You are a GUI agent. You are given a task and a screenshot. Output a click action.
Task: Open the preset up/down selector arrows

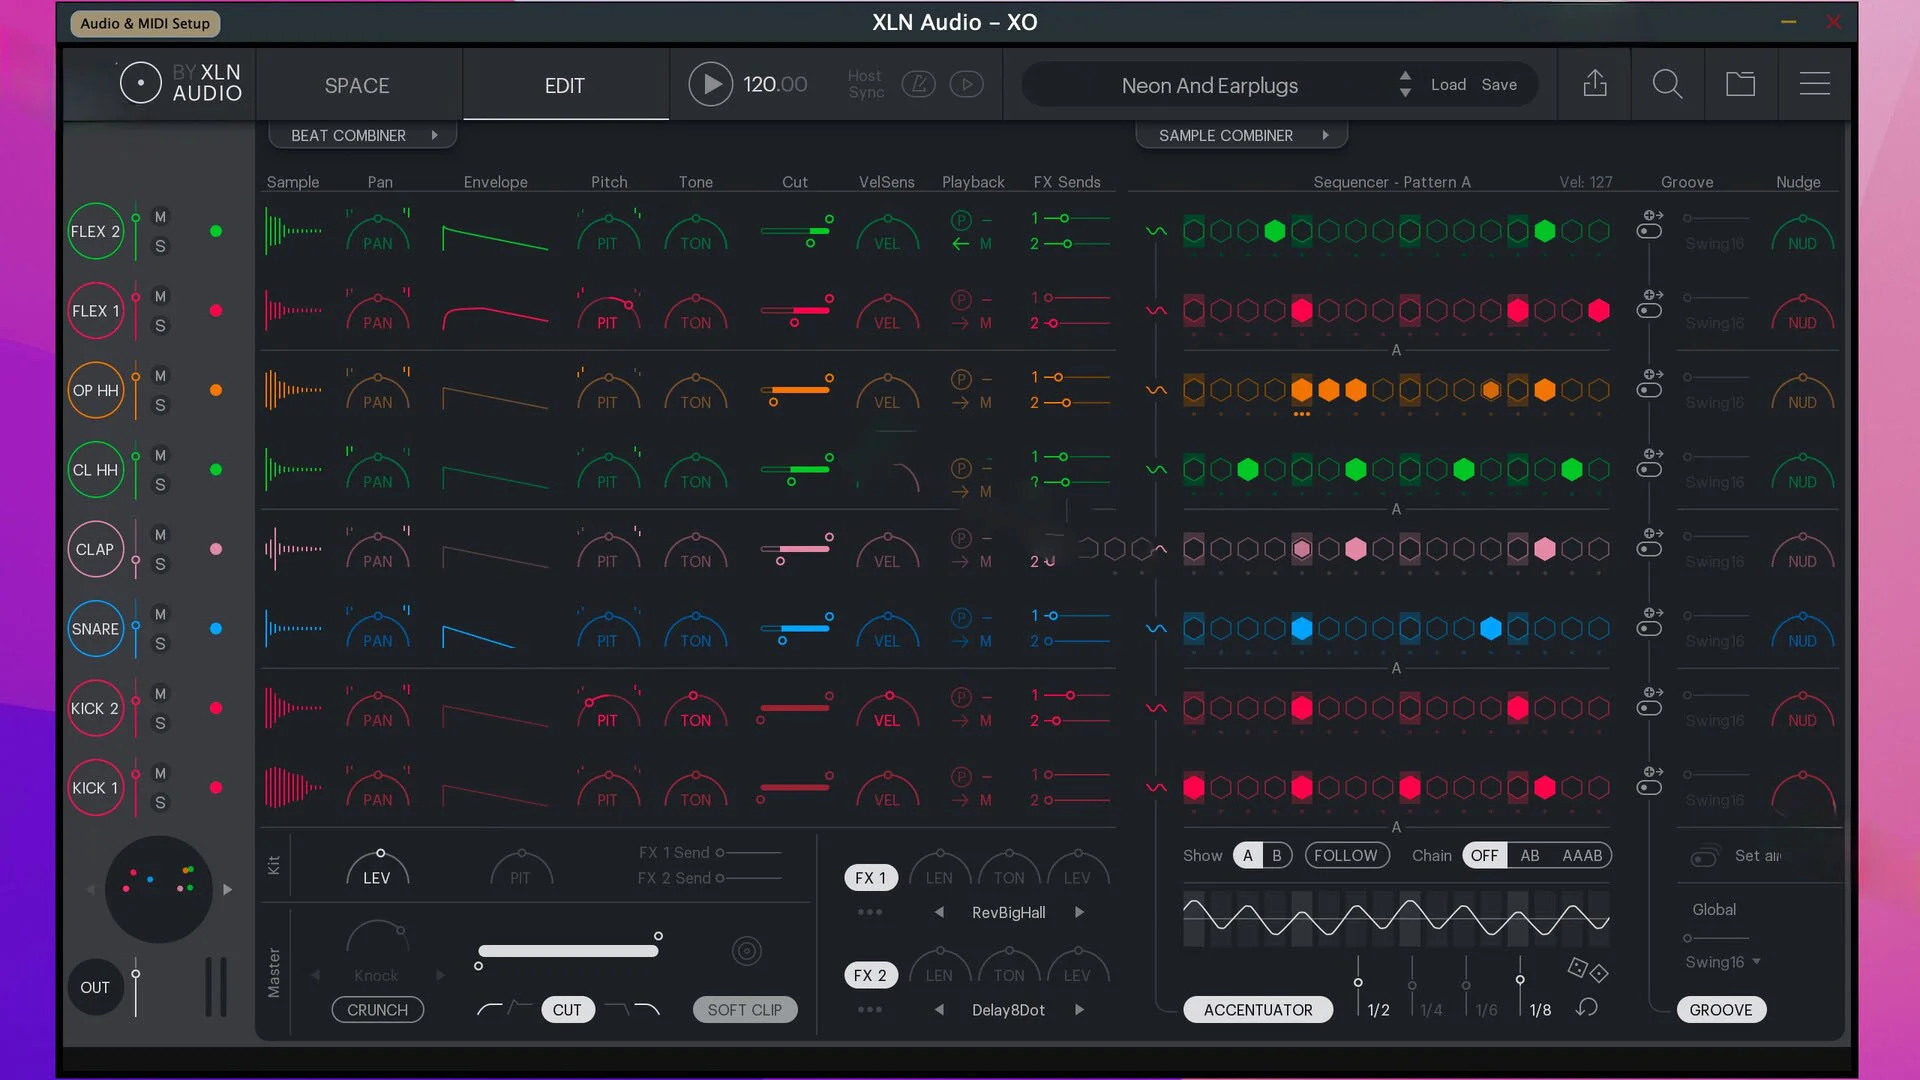click(x=1405, y=84)
